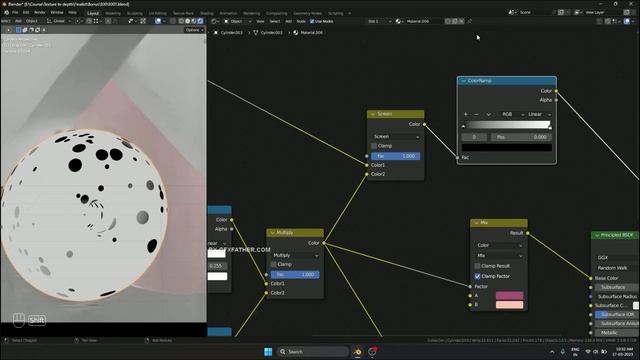Image resolution: width=640 pixels, height=360 pixels.
Task: Switch to the Layout workspace tab
Action: 93,13
